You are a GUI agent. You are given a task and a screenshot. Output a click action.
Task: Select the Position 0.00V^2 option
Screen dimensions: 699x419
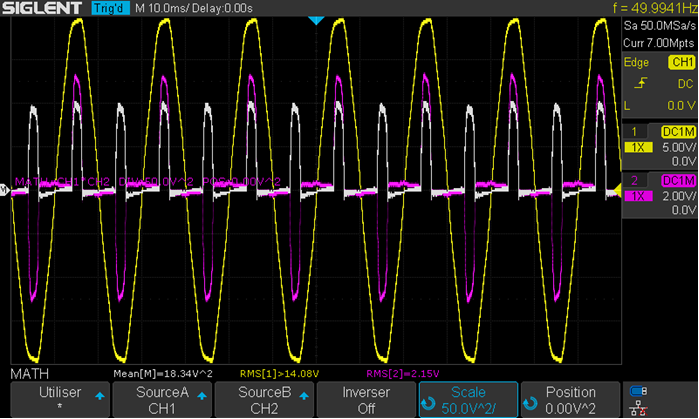click(x=570, y=399)
